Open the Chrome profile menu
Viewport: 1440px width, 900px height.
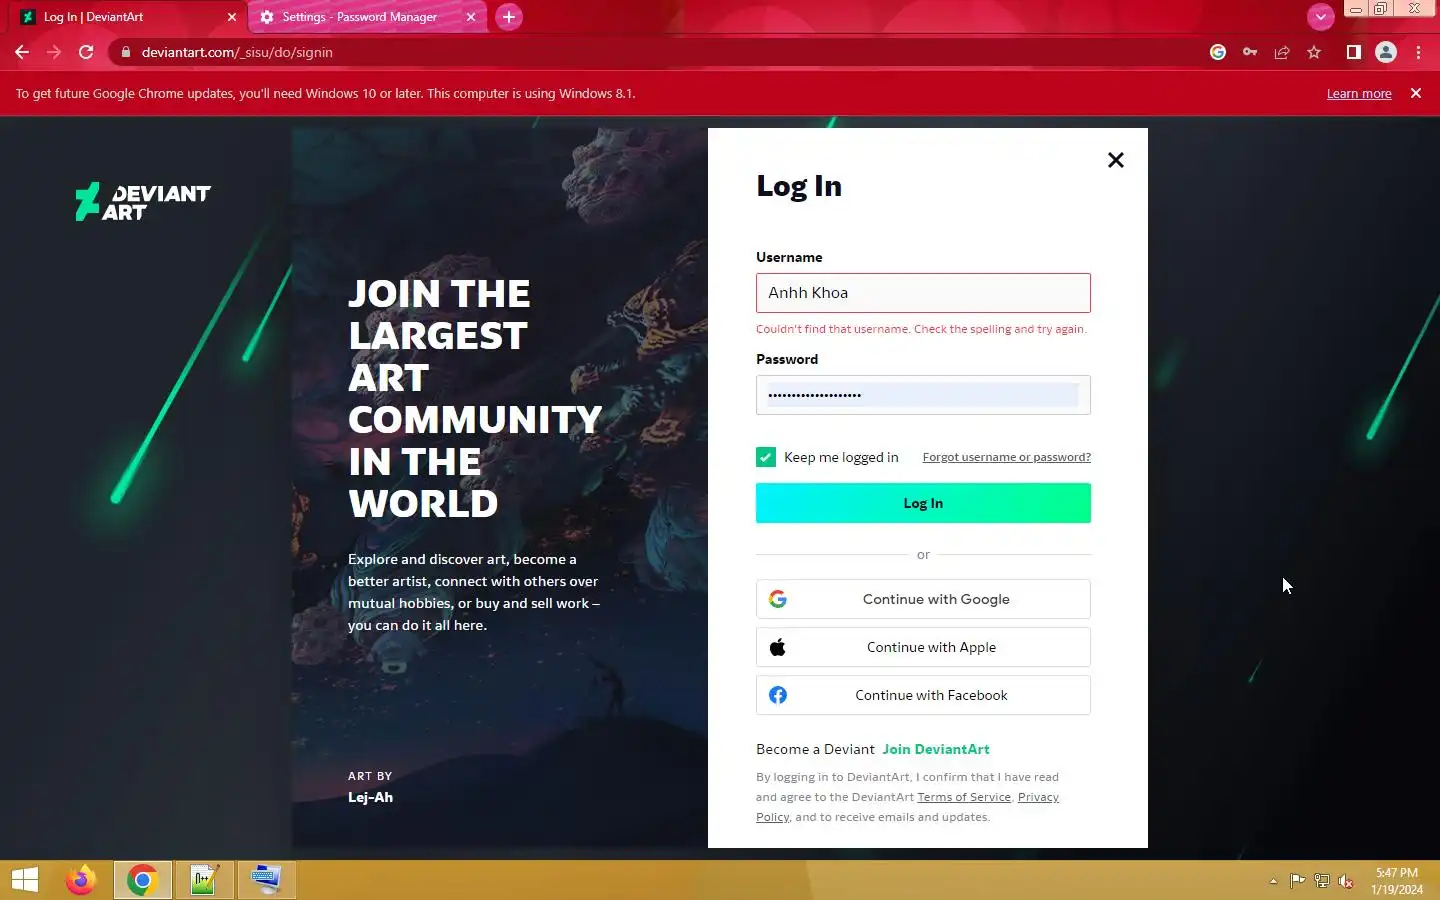pos(1386,52)
